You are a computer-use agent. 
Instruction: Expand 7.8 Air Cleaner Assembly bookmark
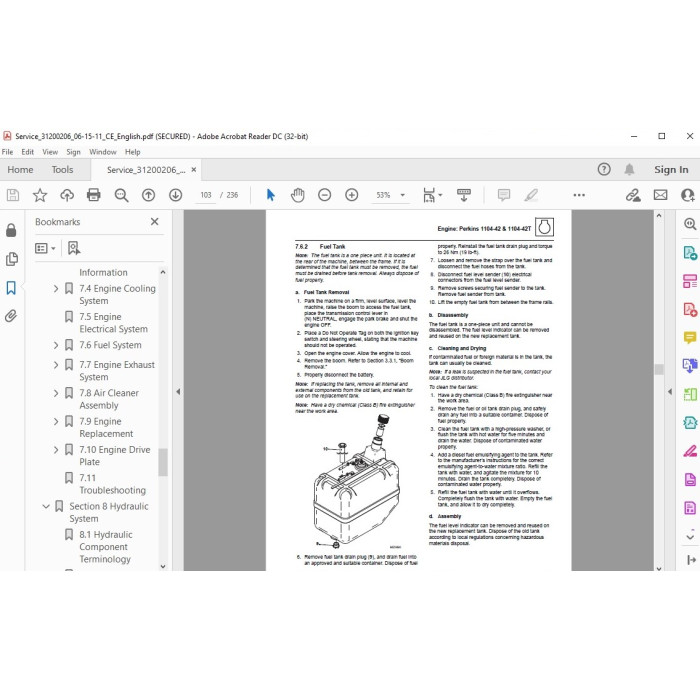click(56, 393)
